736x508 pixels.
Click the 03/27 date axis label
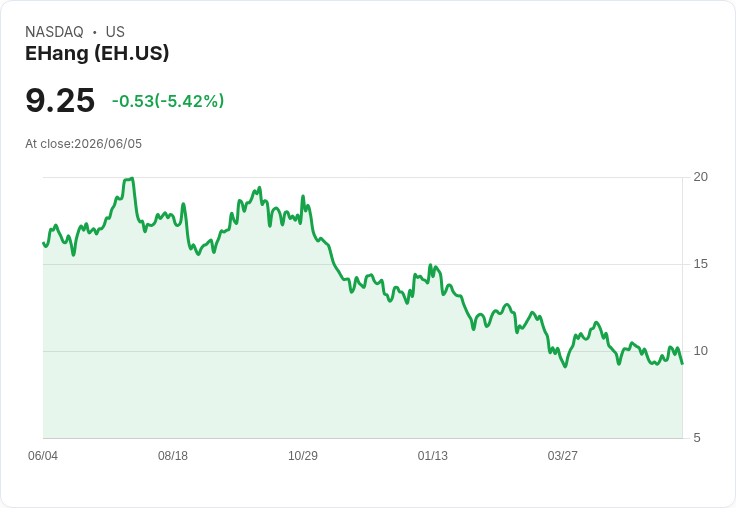[x=562, y=455]
